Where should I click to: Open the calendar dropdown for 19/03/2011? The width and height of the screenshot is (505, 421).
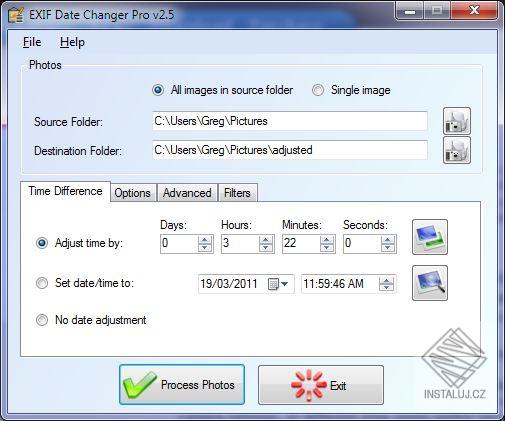click(278, 284)
